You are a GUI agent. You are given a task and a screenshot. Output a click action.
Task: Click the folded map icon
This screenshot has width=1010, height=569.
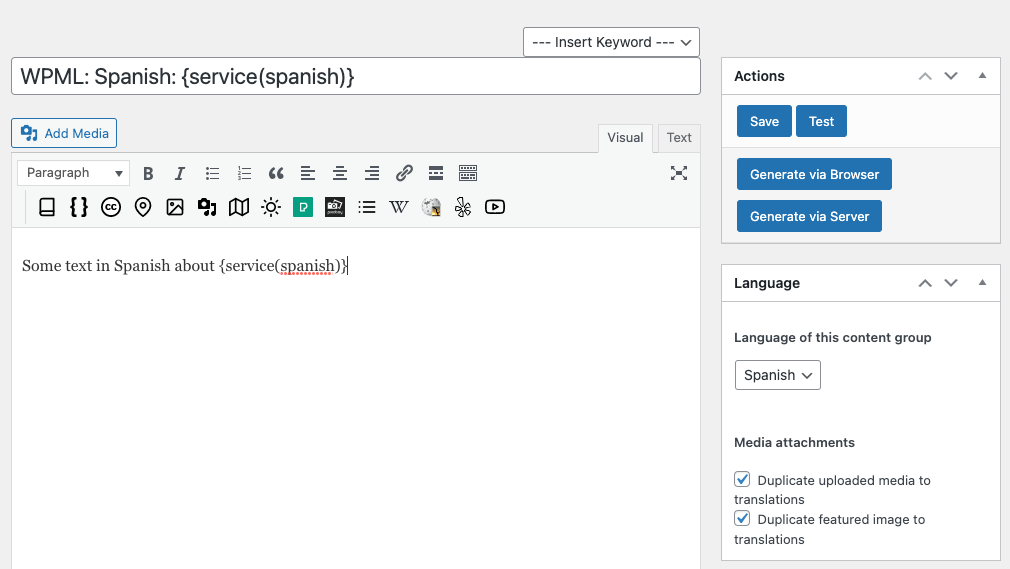(239, 207)
